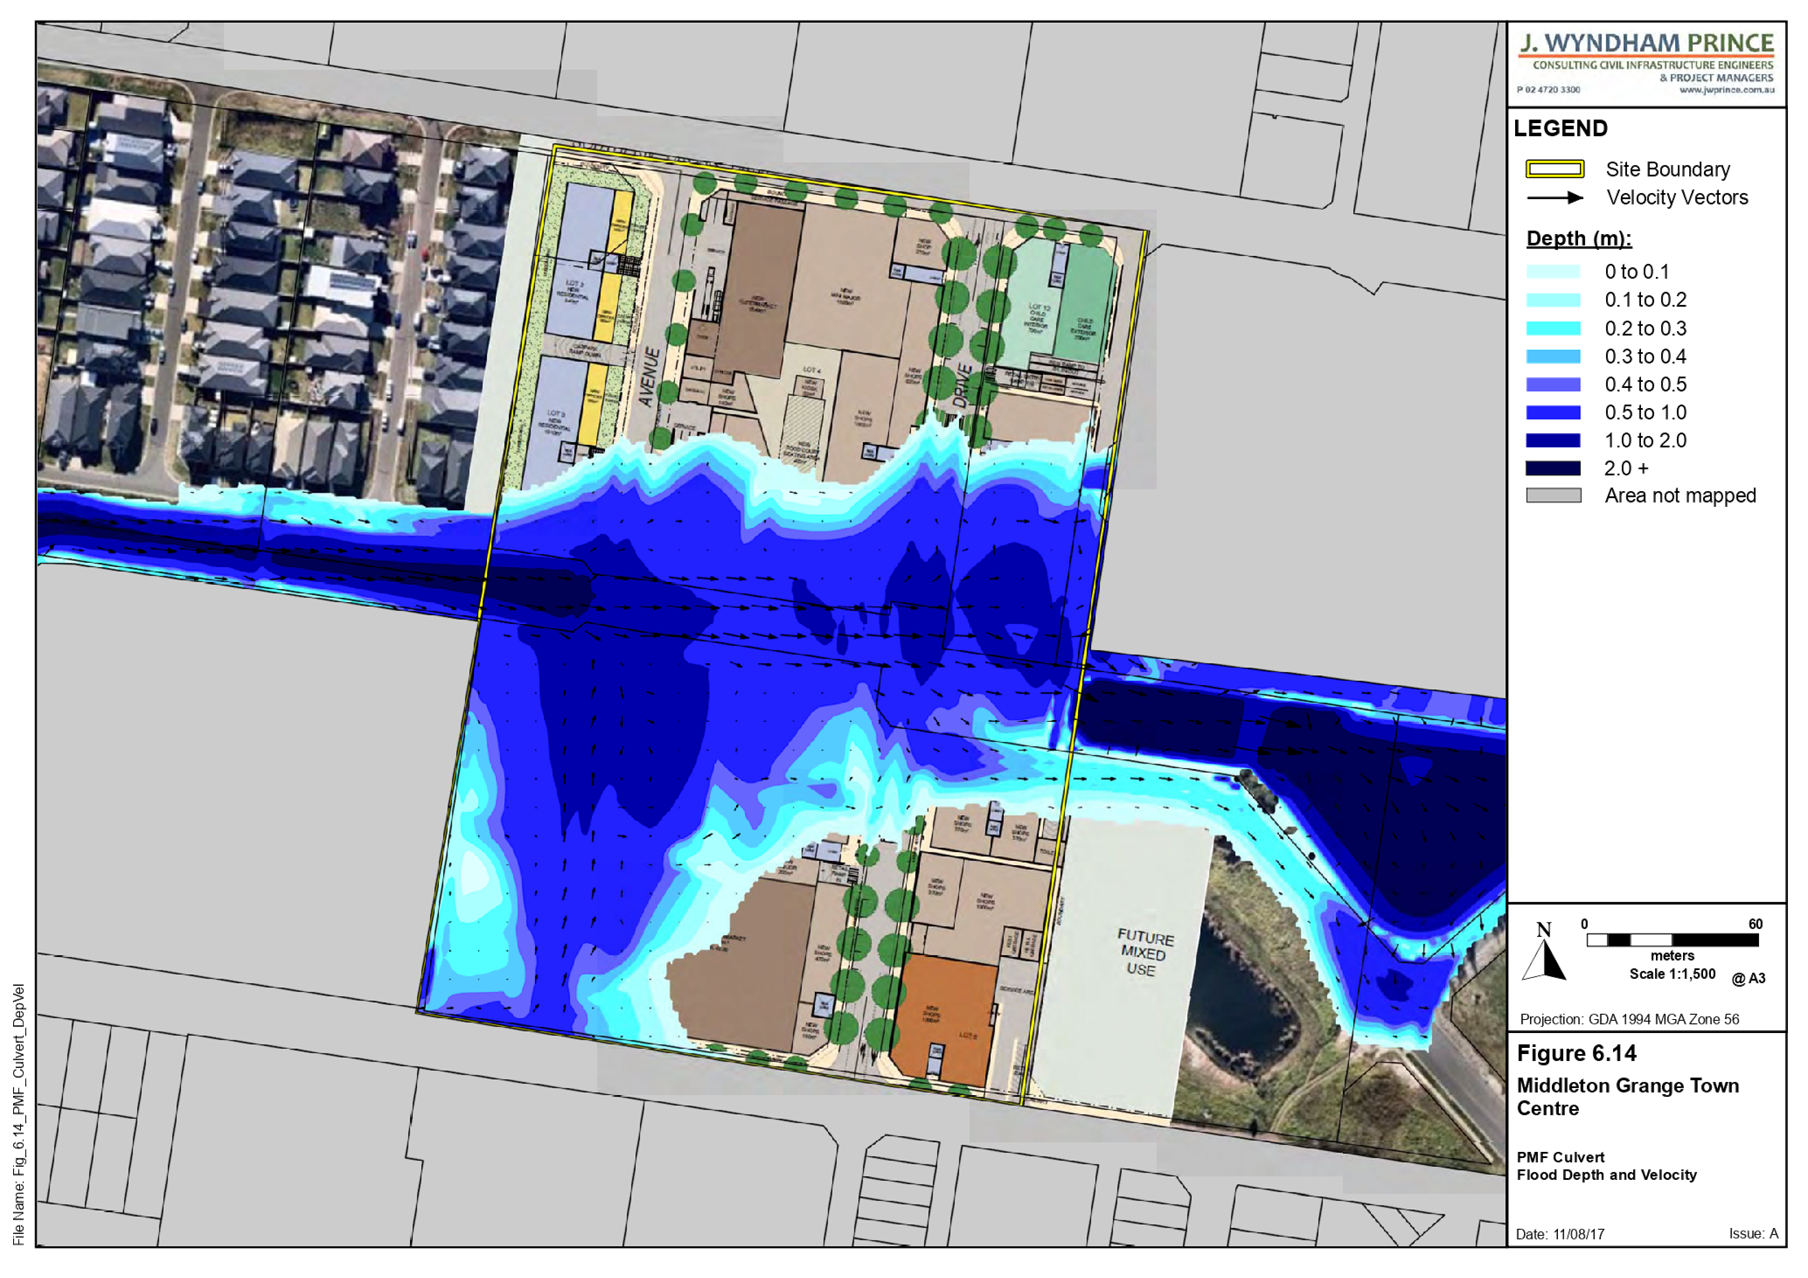Click the '2.0 +' depth label
The width and height of the screenshot is (1808, 1278).
click(1627, 469)
